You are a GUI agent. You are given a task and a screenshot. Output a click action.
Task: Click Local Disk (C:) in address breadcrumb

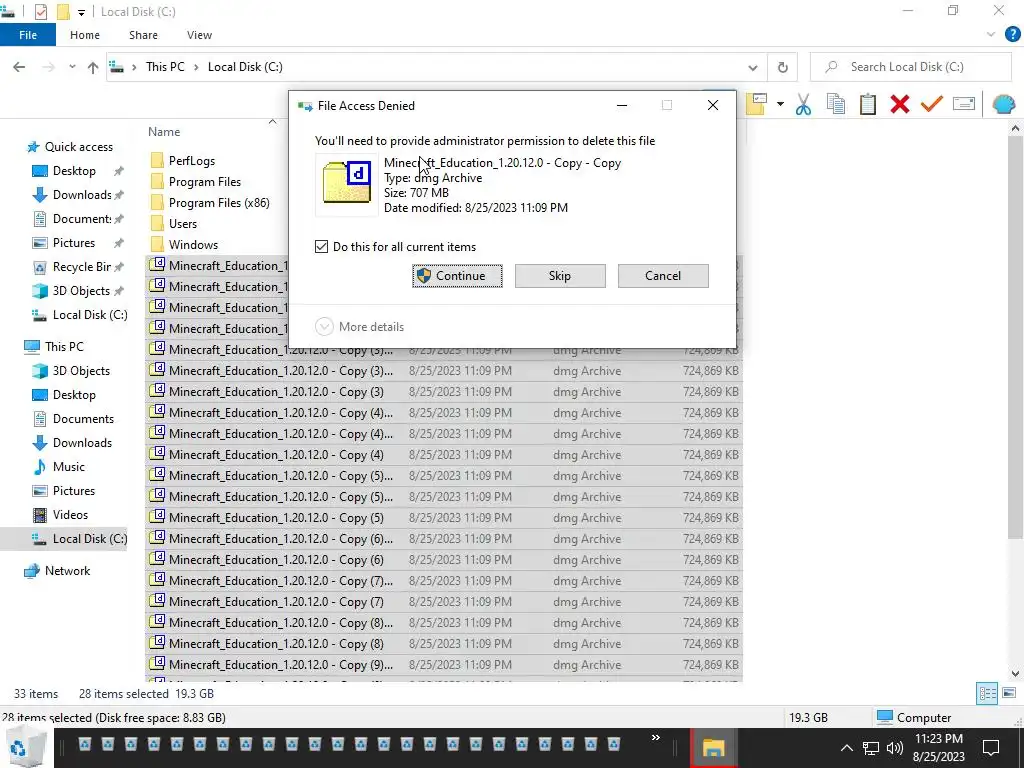[x=245, y=67]
